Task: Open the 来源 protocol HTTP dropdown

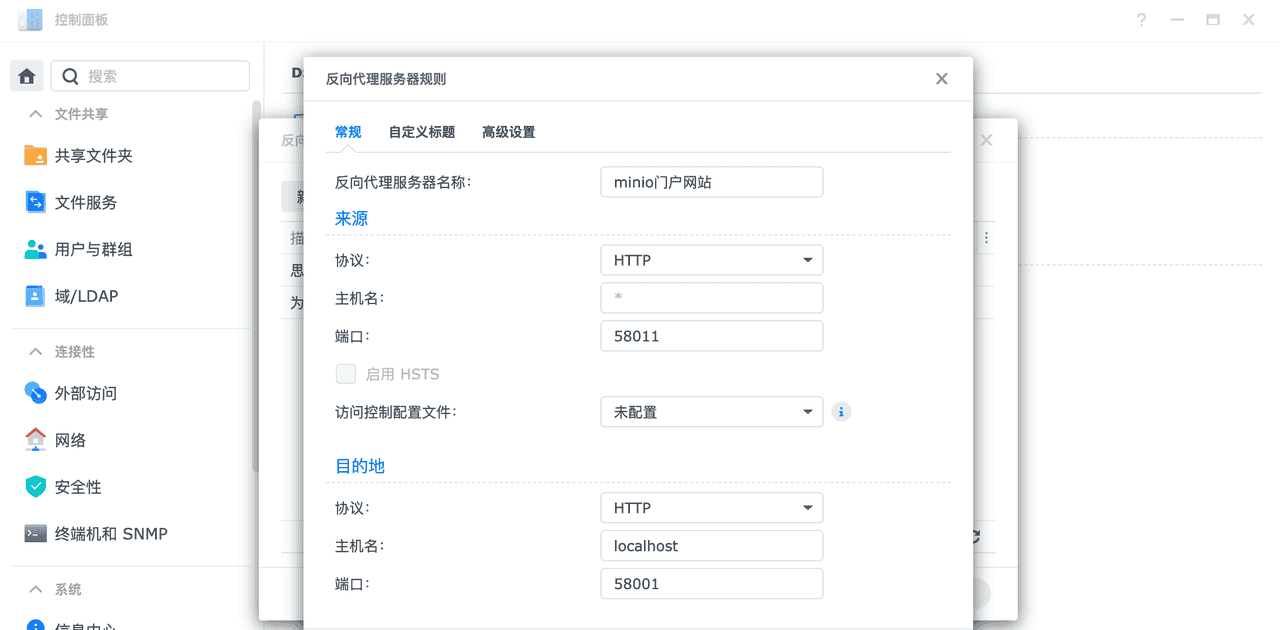Action: click(x=711, y=259)
